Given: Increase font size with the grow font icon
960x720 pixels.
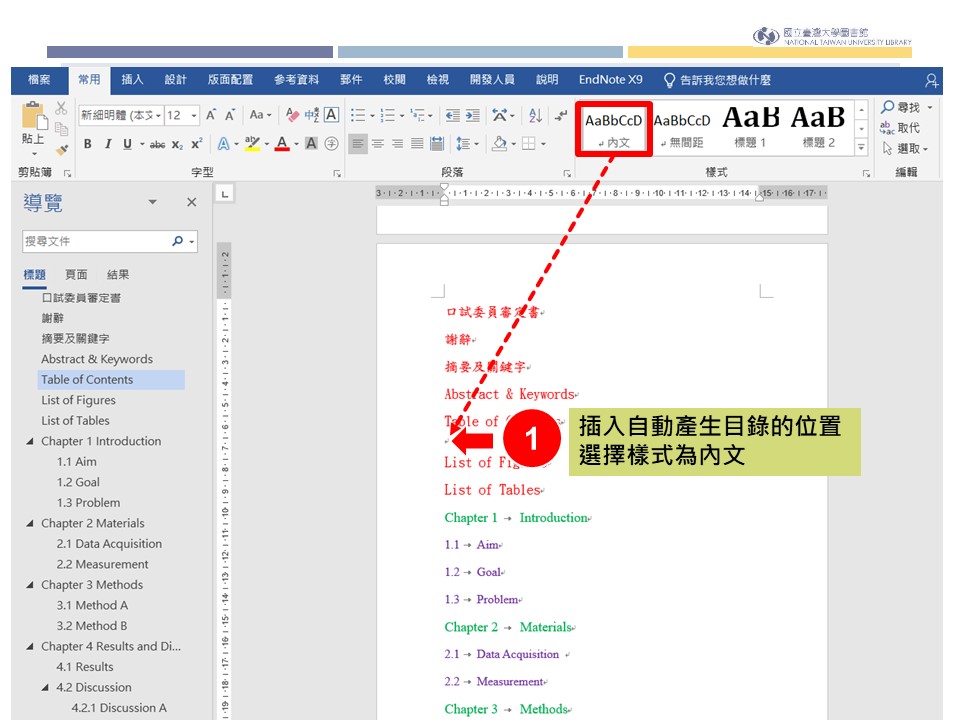Looking at the screenshot, I should coord(211,115).
